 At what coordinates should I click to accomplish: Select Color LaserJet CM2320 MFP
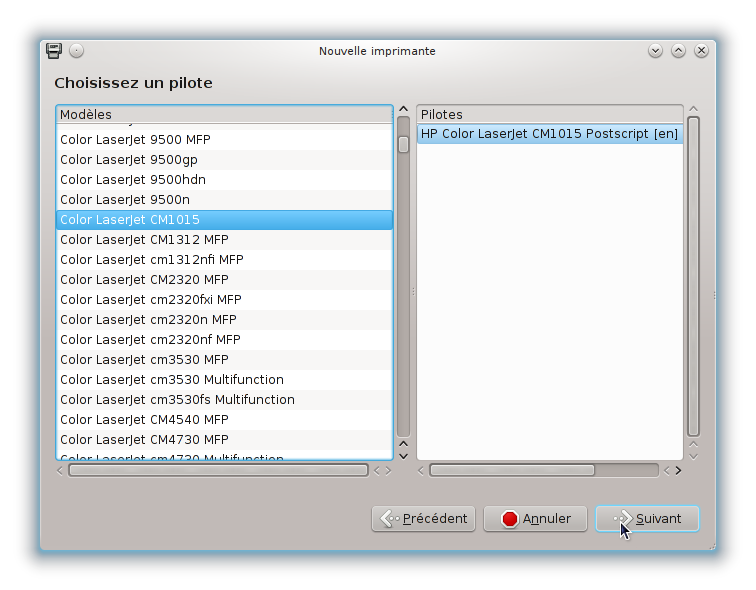pyautogui.click(x=224, y=280)
